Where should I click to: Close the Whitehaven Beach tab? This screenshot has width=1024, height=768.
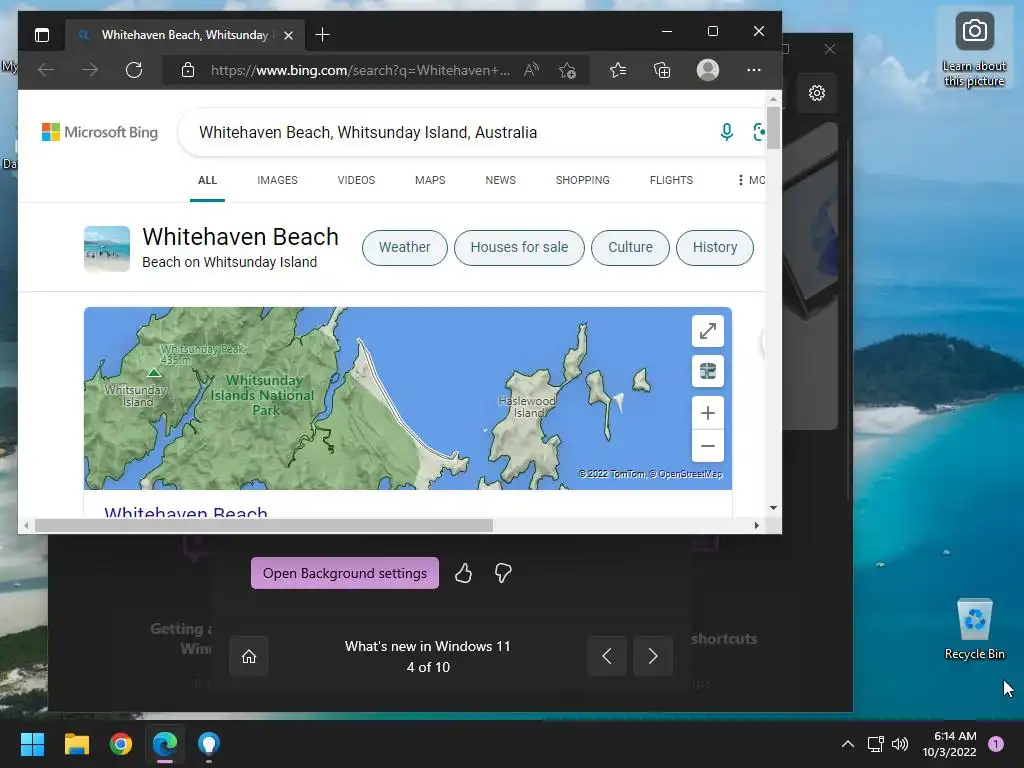coord(288,35)
